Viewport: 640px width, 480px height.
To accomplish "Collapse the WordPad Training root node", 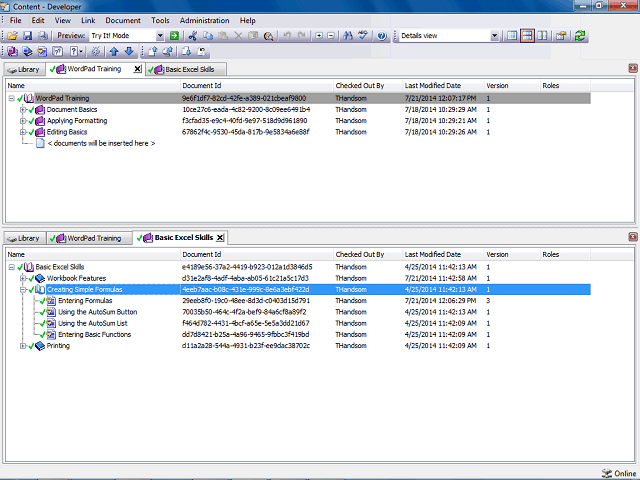I will tap(11, 98).
